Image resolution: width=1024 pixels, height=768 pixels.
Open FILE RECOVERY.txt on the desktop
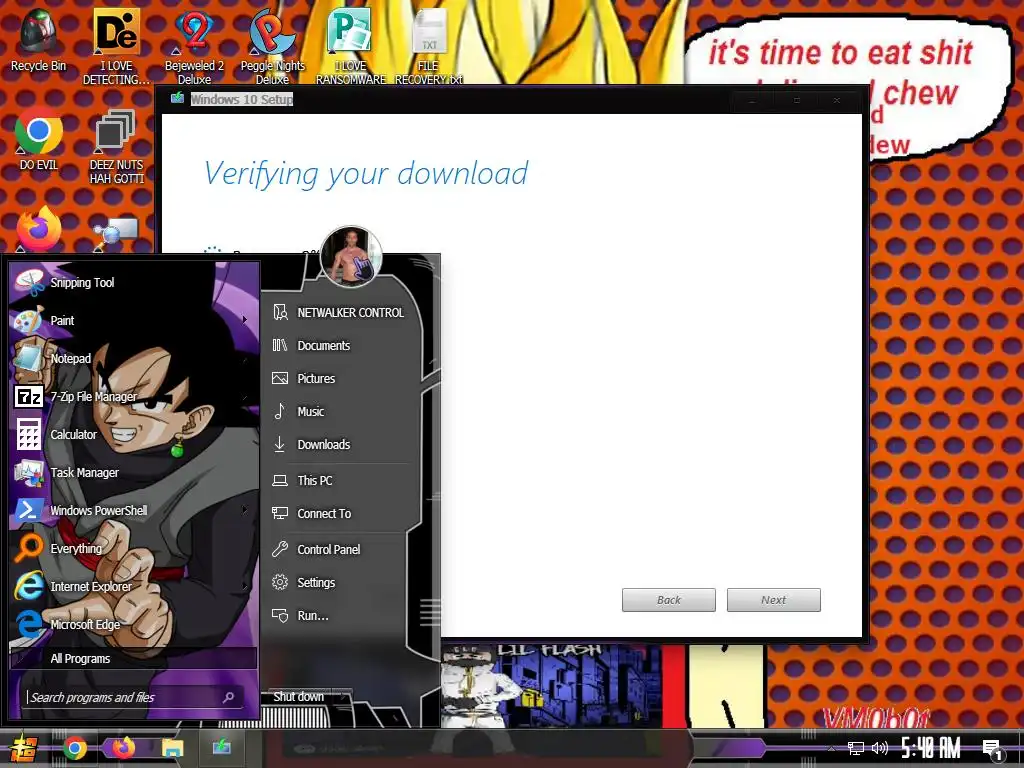tap(428, 46)
